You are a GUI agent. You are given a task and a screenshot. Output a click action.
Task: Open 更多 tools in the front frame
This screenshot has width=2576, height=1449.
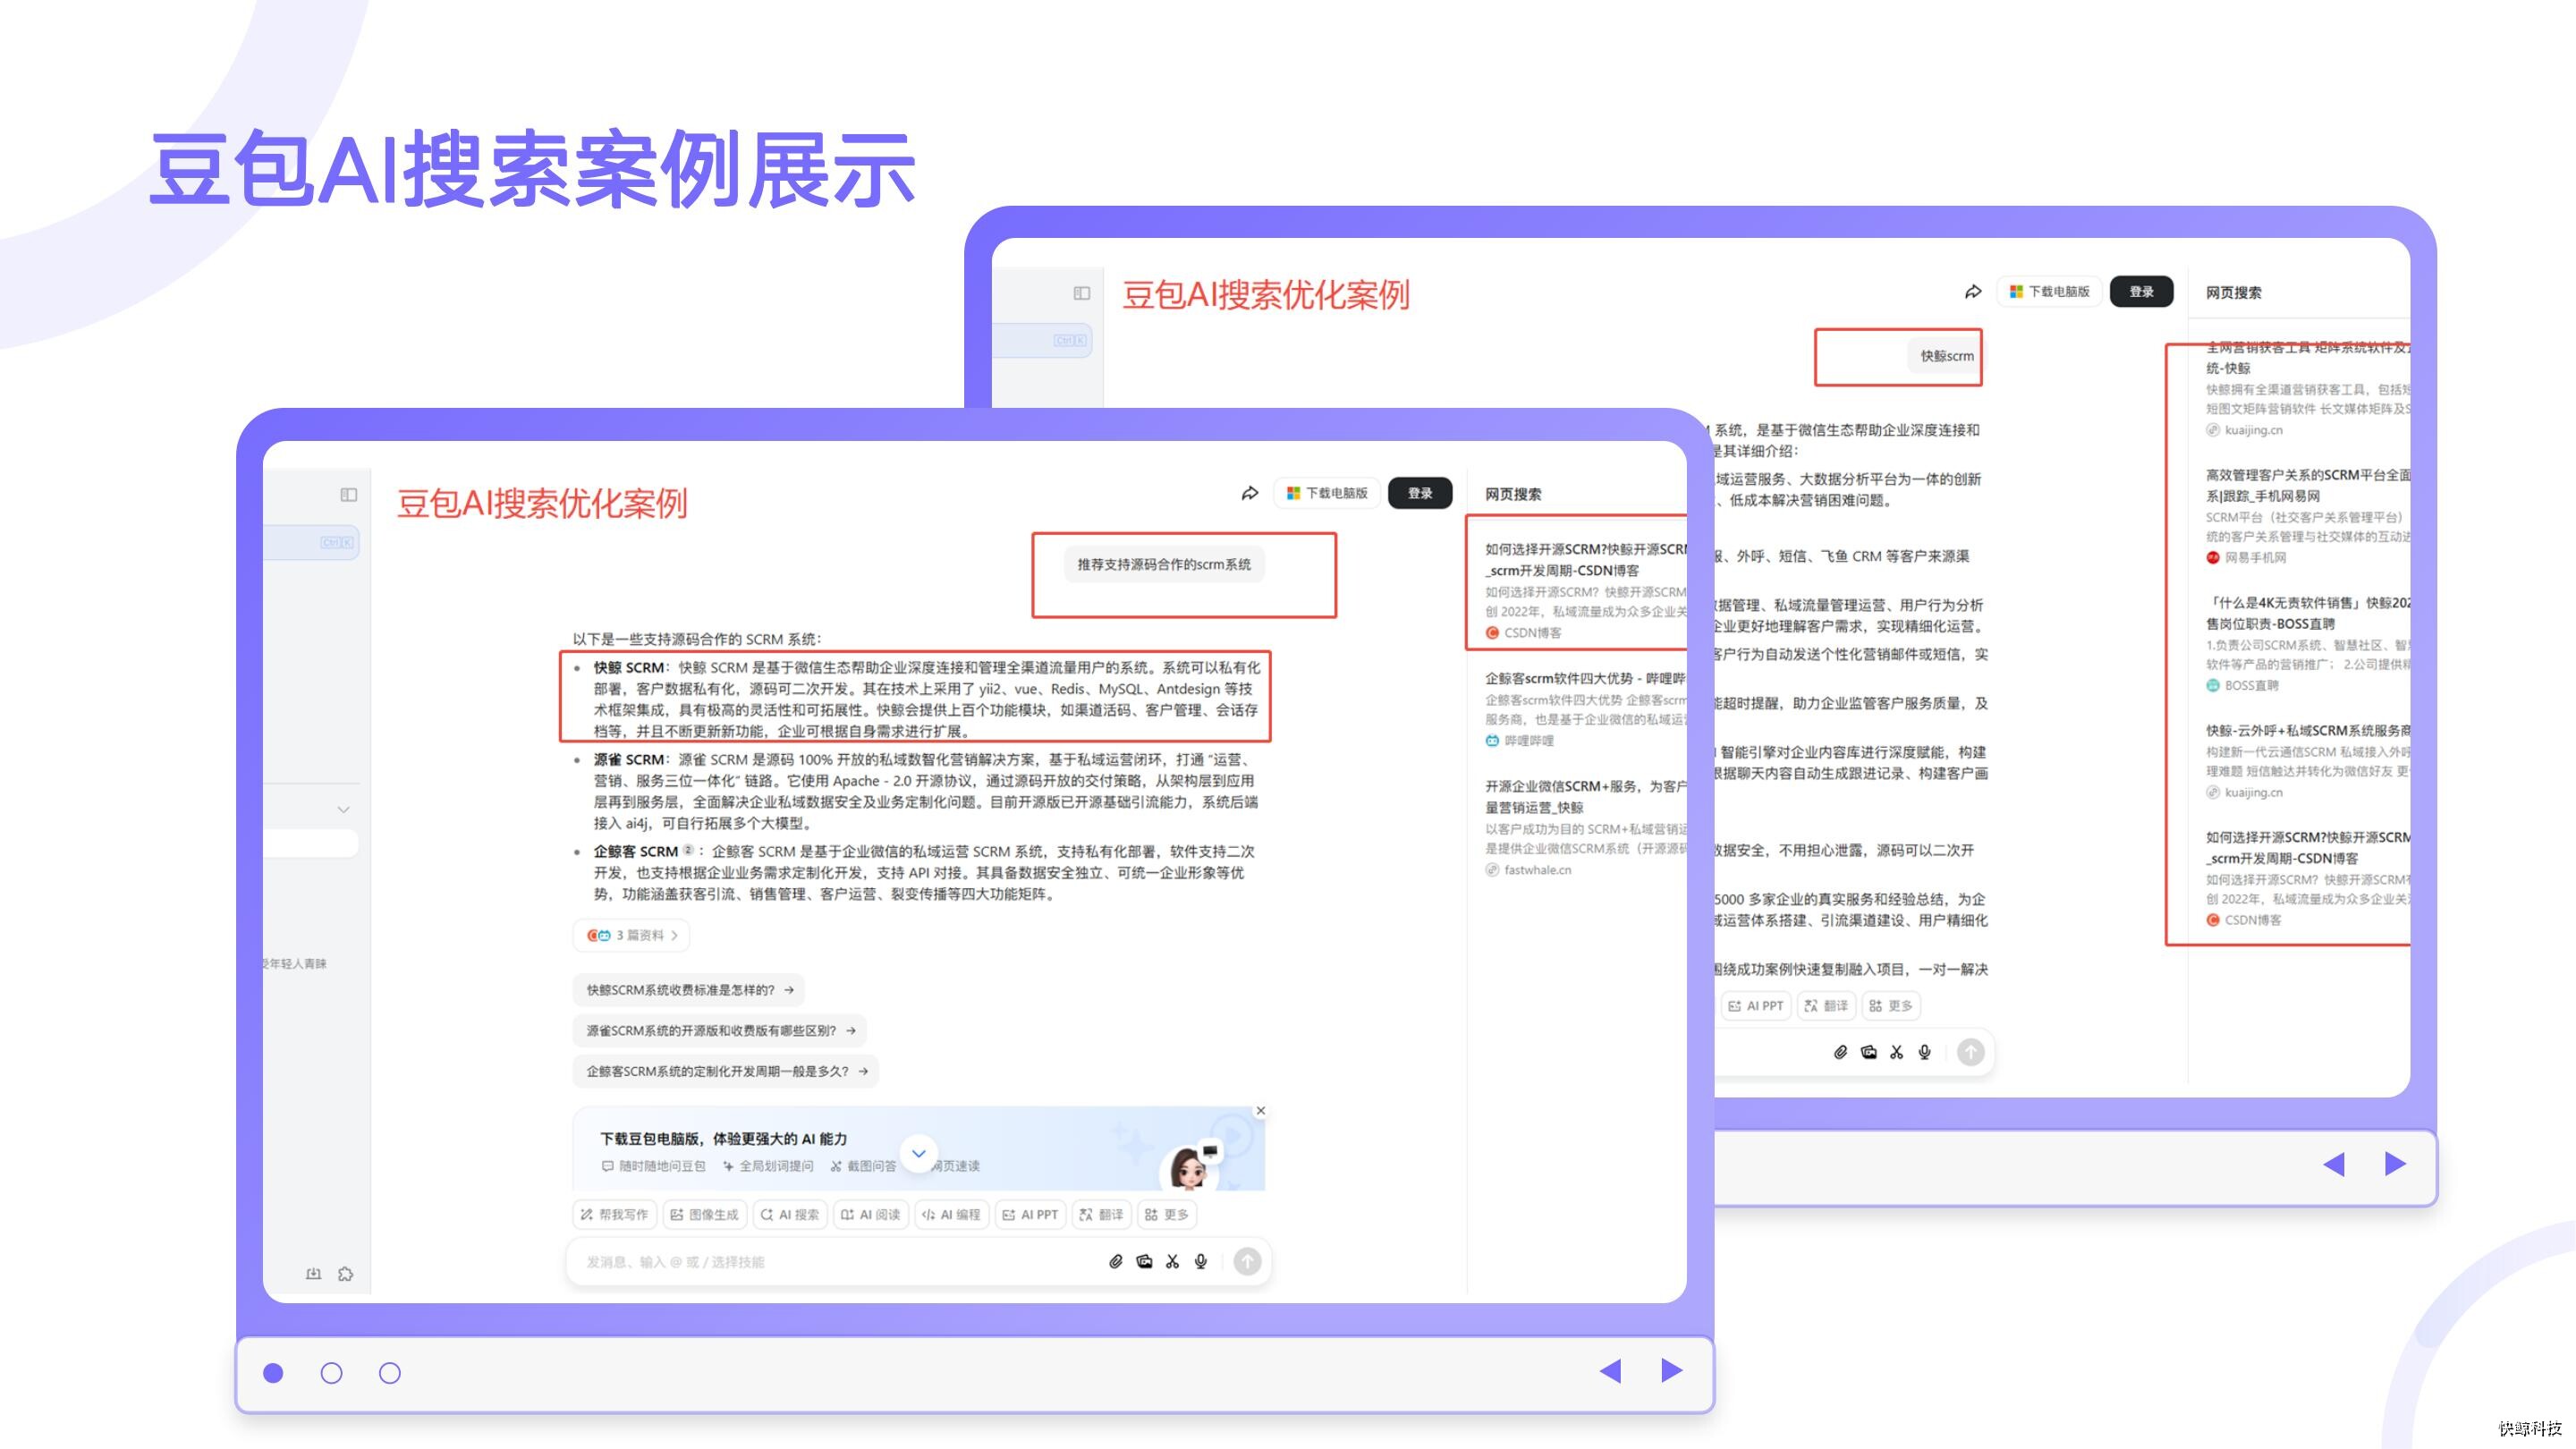(1167, 1214)
